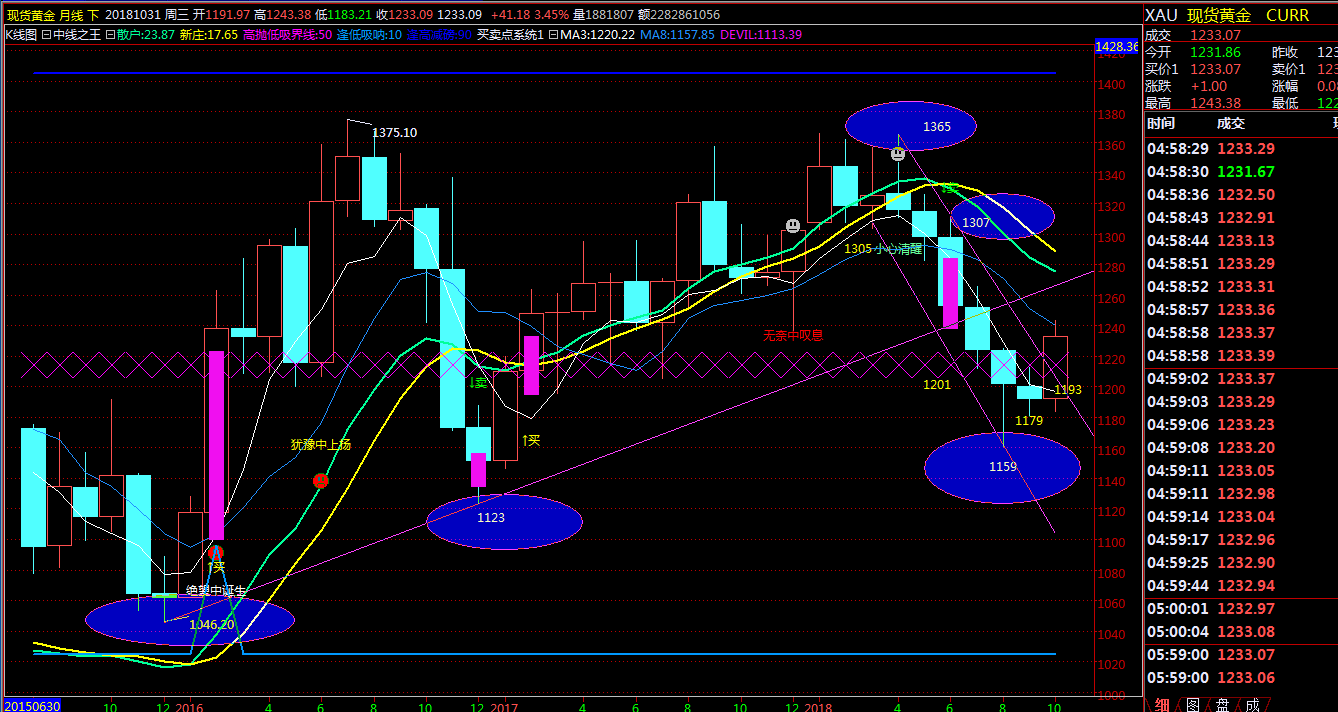
Task: Open the K线图 chart type label
Action: pos(21,35)
